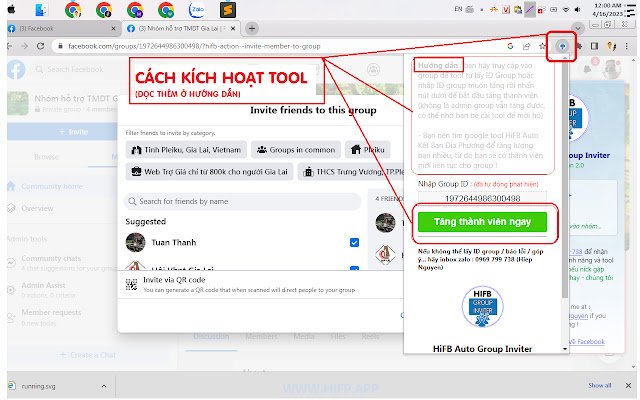Click Invite via QR code option
Image resolution: width=640 pixels, height=400 pixels.
[260, 284]
